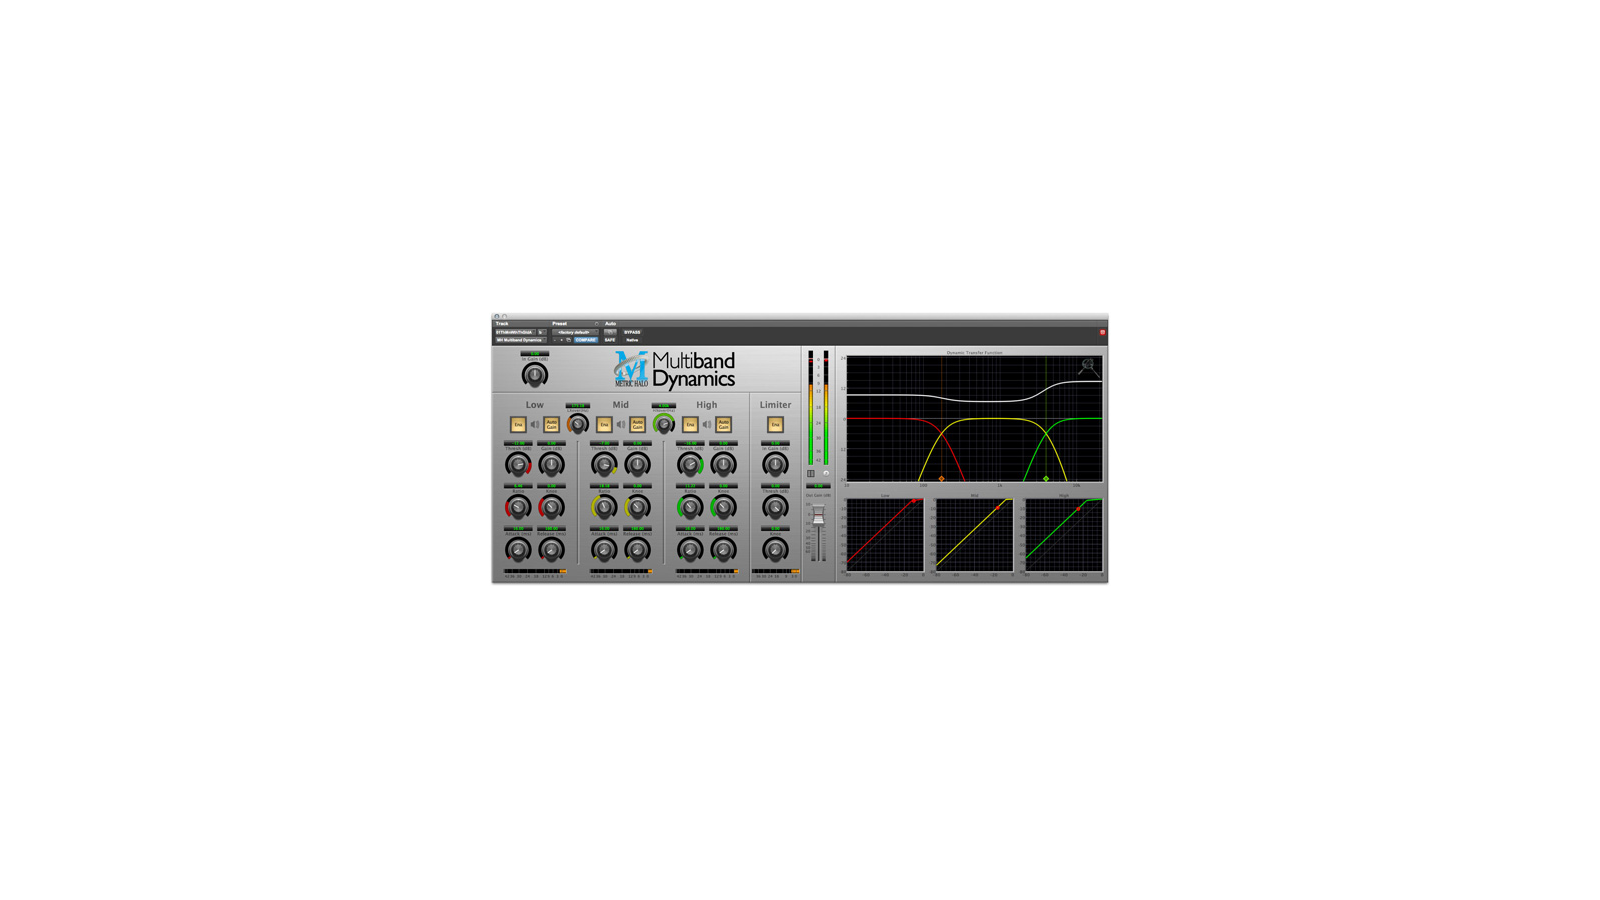Click the Low band Release knob
The image size is (1600, 900).
click(x=551, y=550)
